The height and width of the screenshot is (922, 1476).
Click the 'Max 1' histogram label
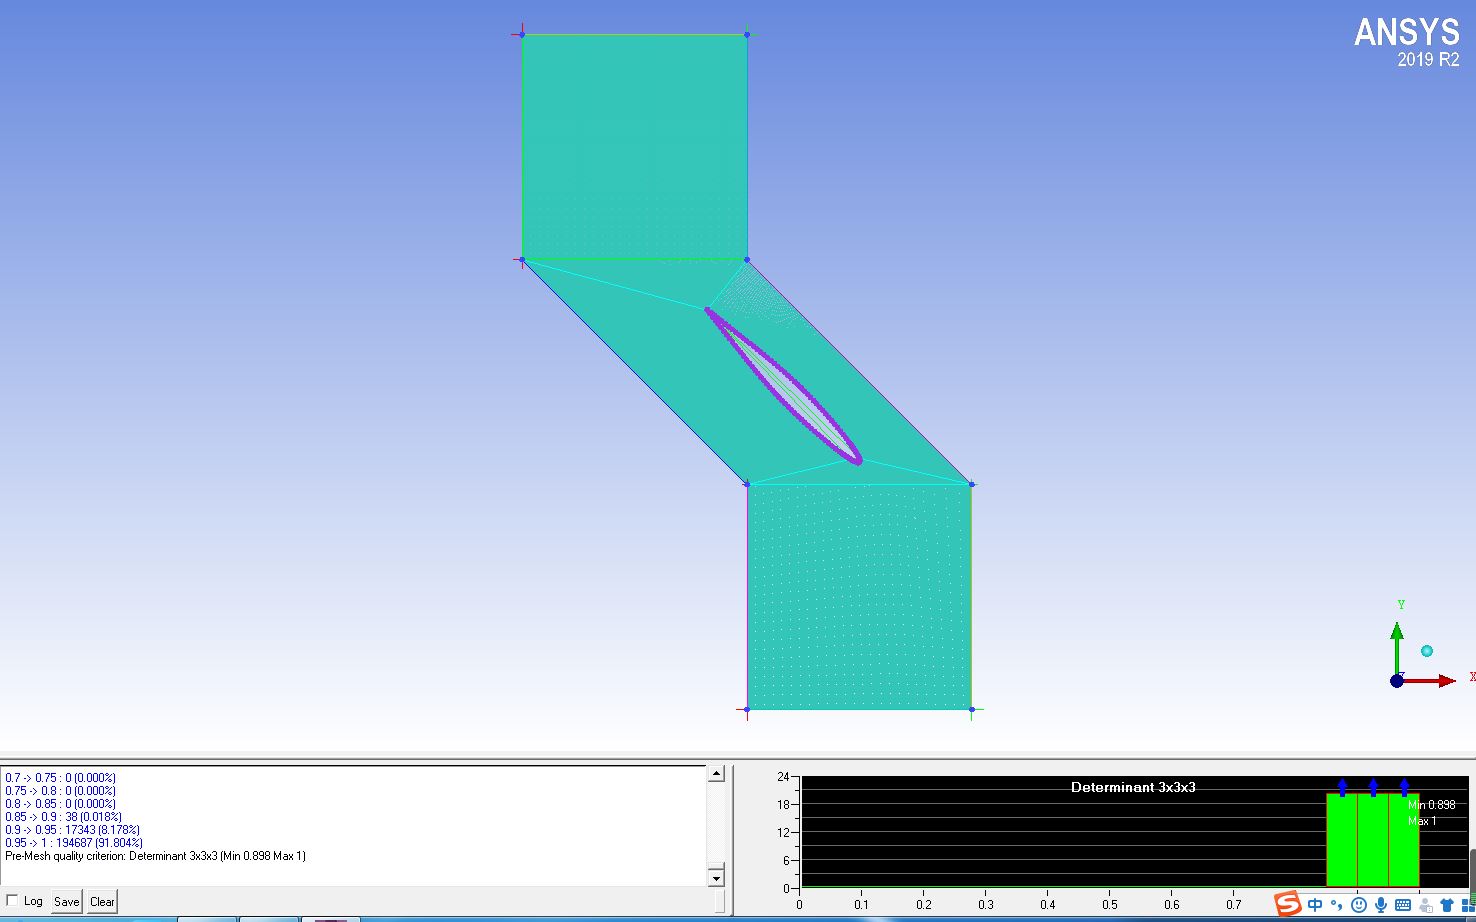point(1422,821)
